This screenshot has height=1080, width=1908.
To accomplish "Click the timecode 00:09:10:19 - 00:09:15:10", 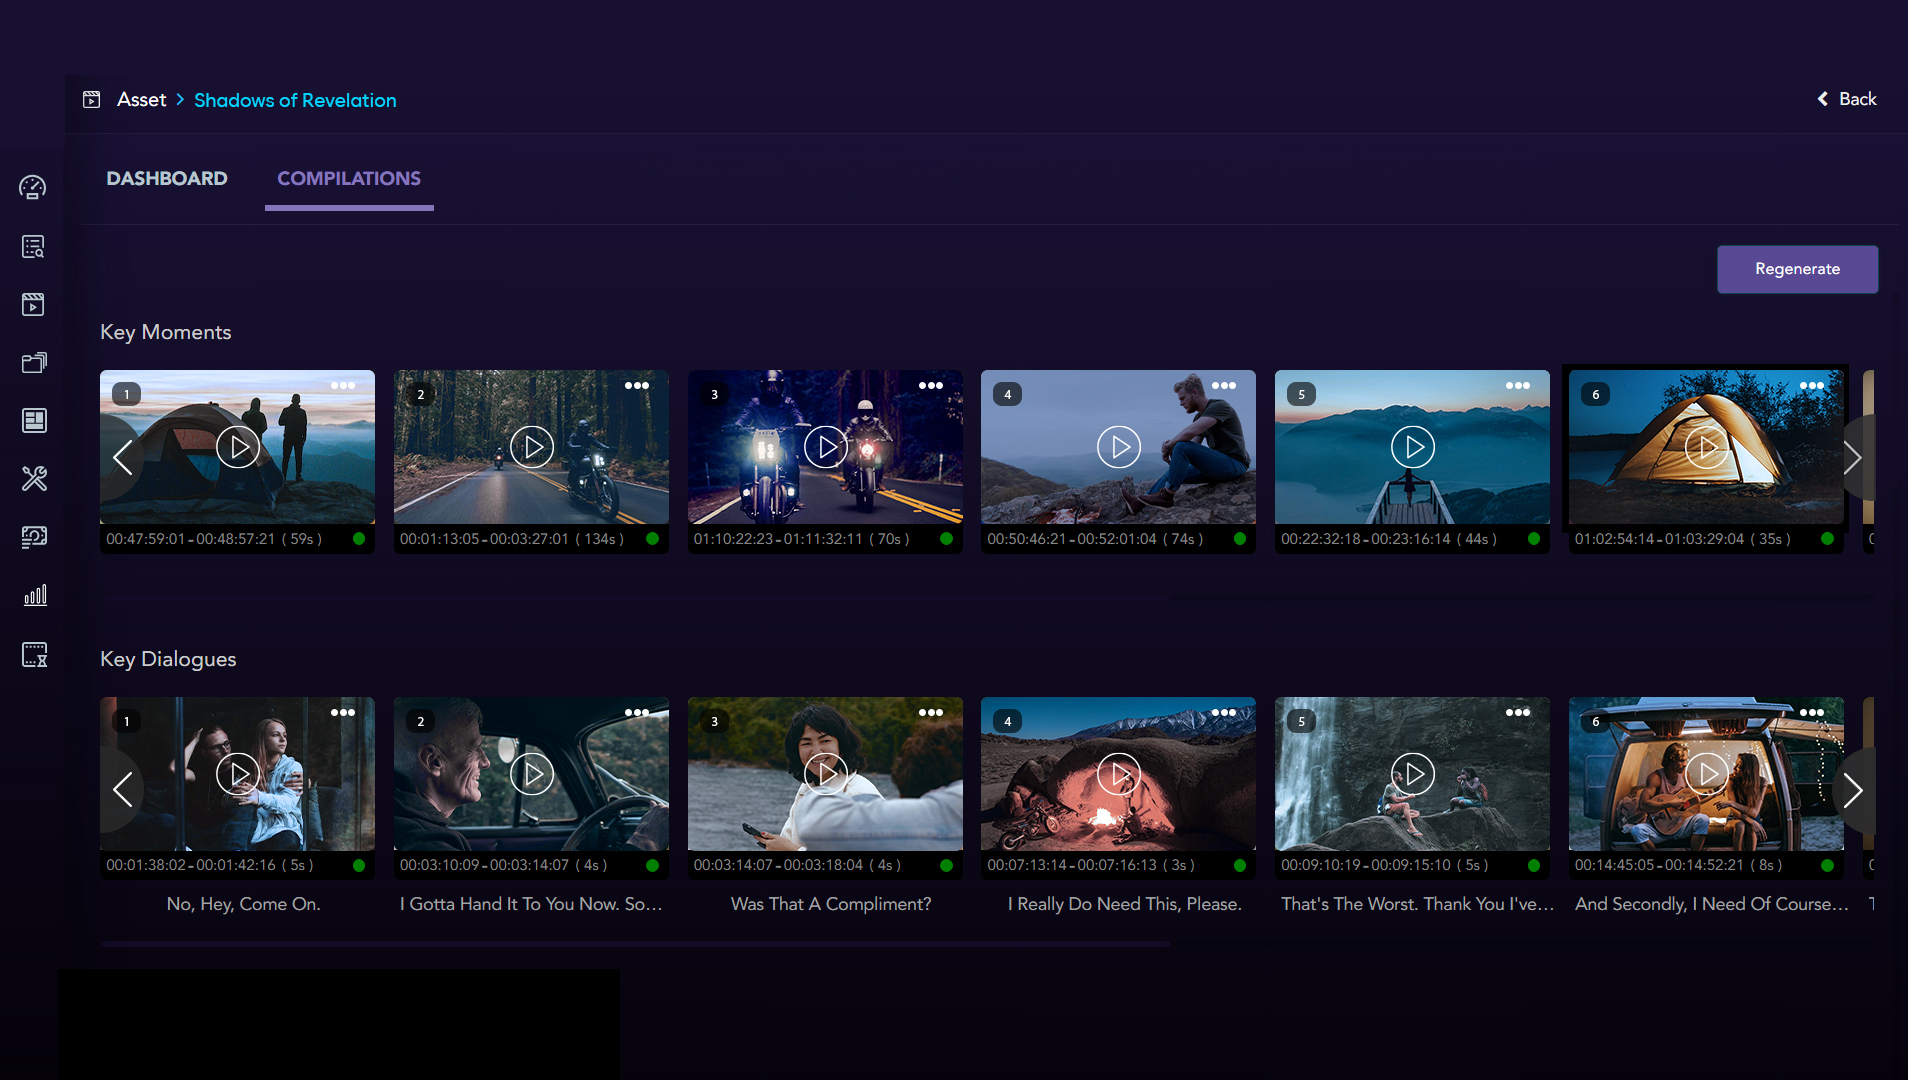I will click(x=1365, y=866).
